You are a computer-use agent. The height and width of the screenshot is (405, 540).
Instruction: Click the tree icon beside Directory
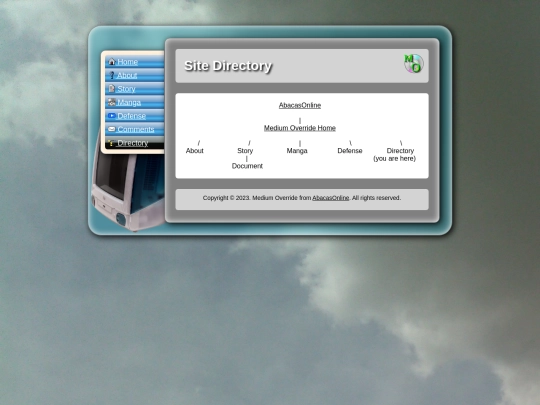coord(111,143)
